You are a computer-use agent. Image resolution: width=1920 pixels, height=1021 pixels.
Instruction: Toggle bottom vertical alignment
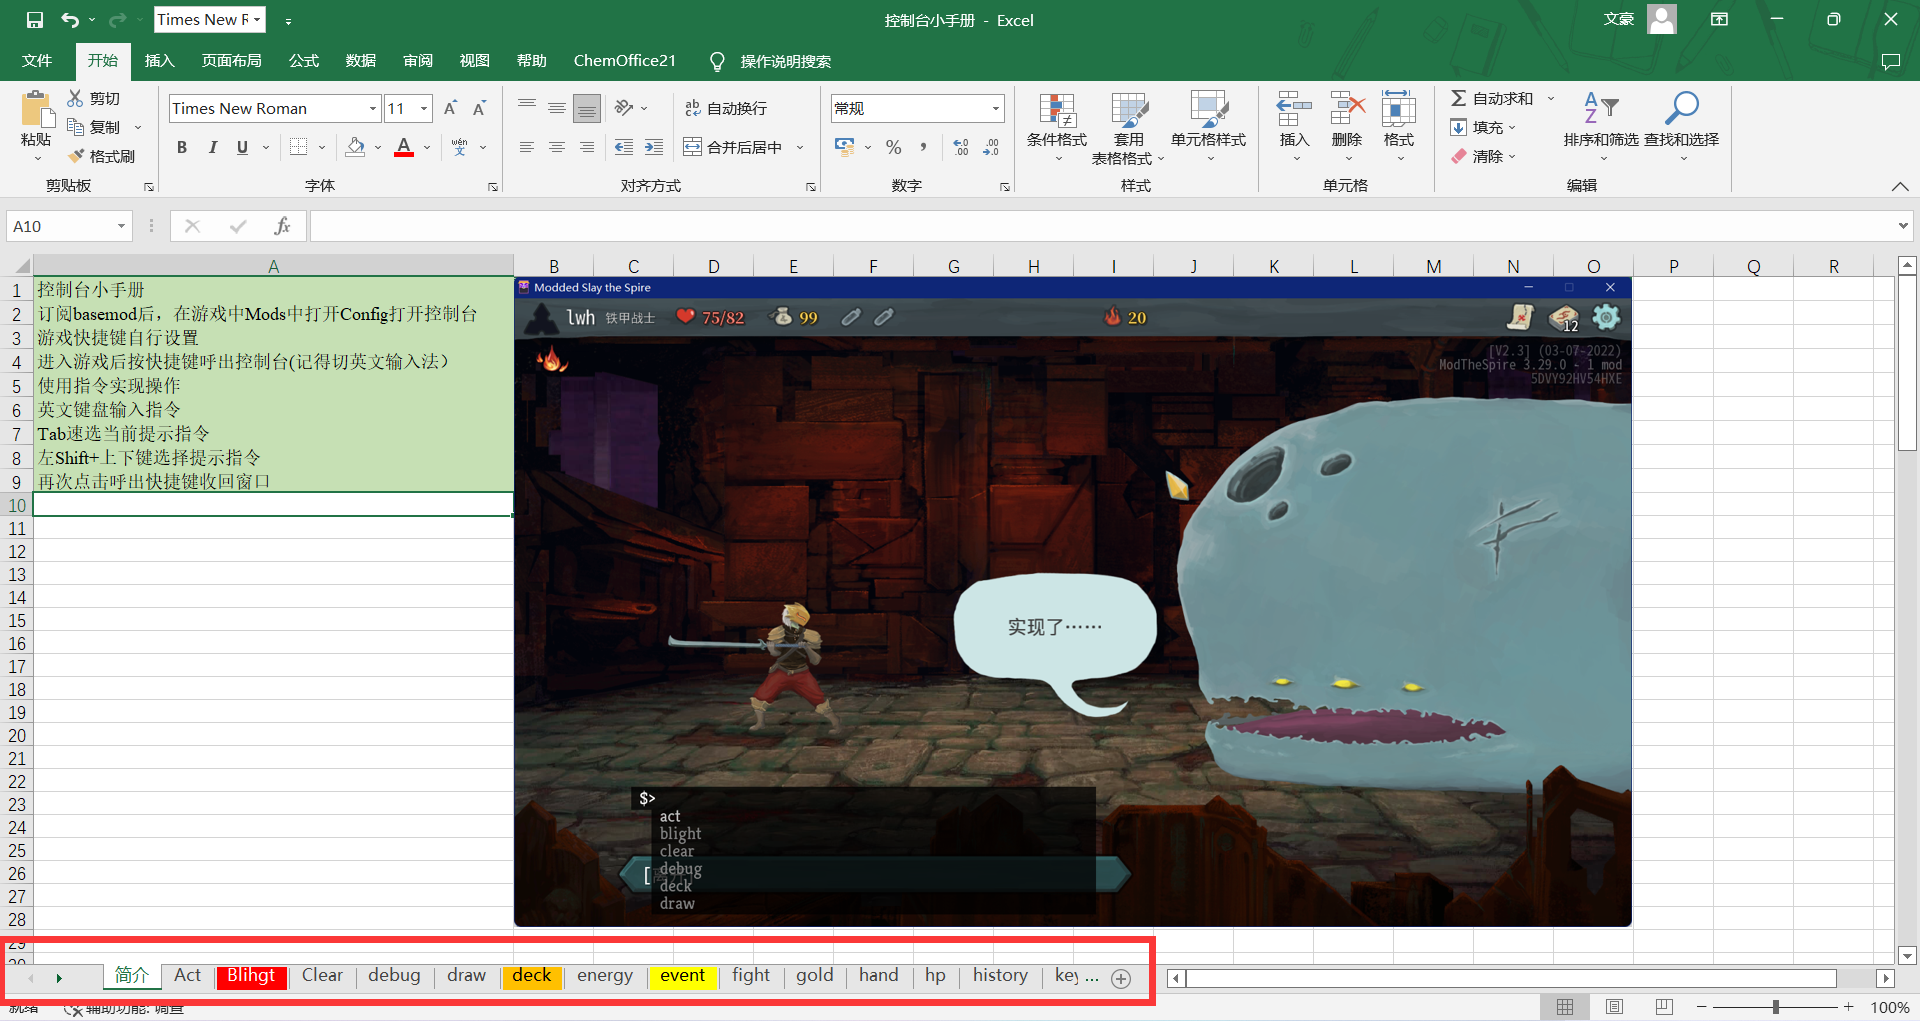pos(587,108)
